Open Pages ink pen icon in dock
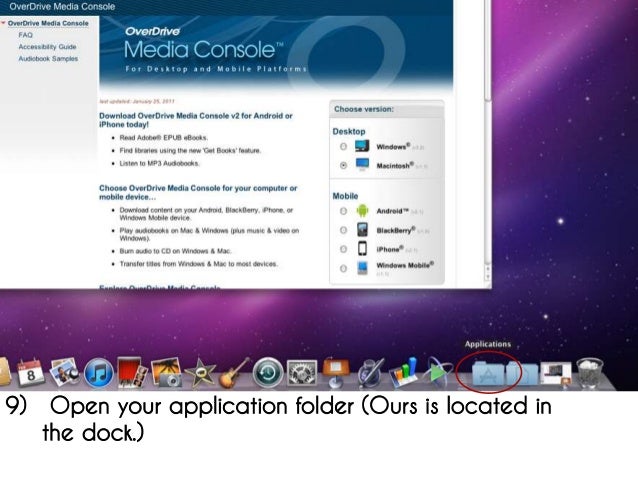This screenshot has width=638, height=479. [x=369, y=372]
